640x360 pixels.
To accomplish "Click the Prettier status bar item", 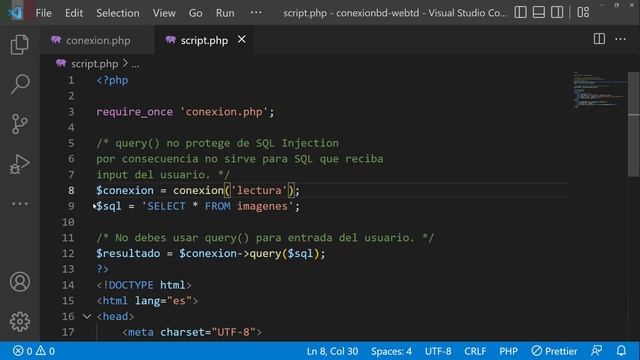I will click(554, 351).
